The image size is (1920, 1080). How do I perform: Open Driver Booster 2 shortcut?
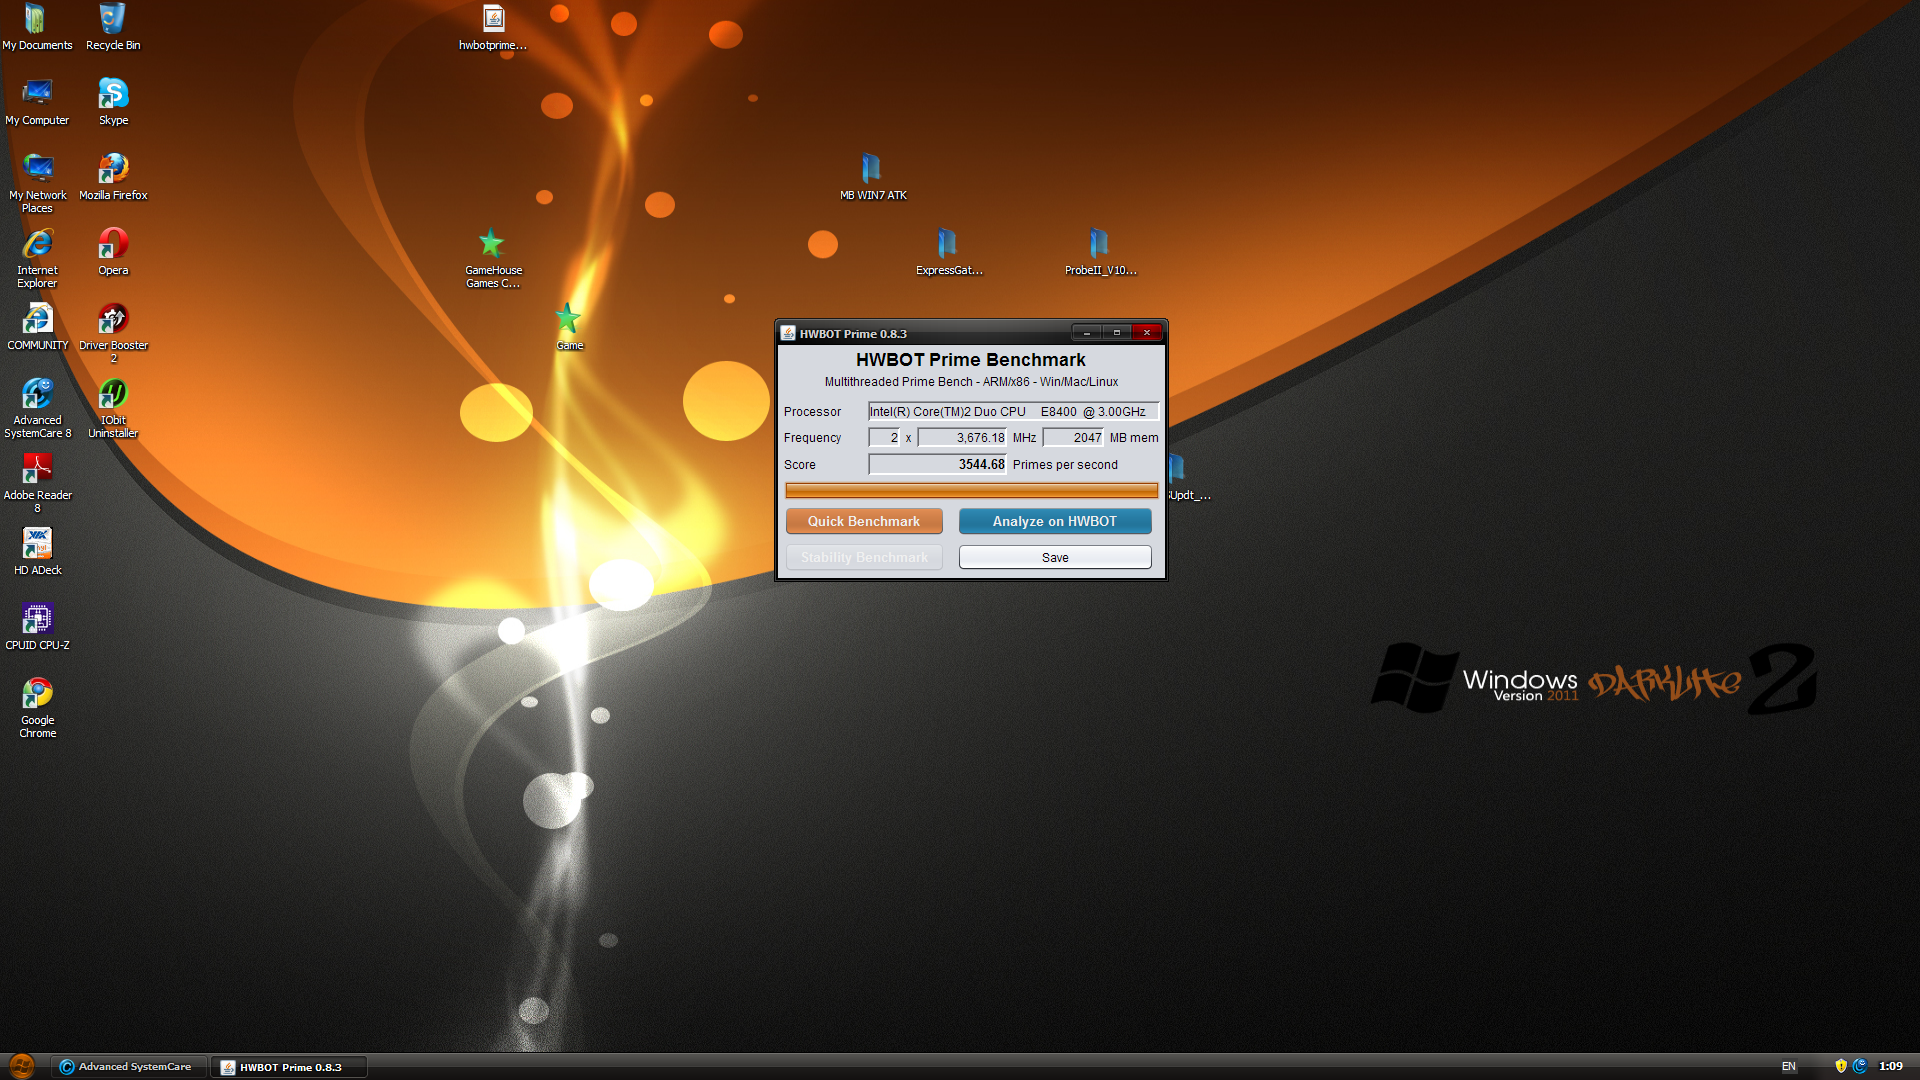pos(113,333)
